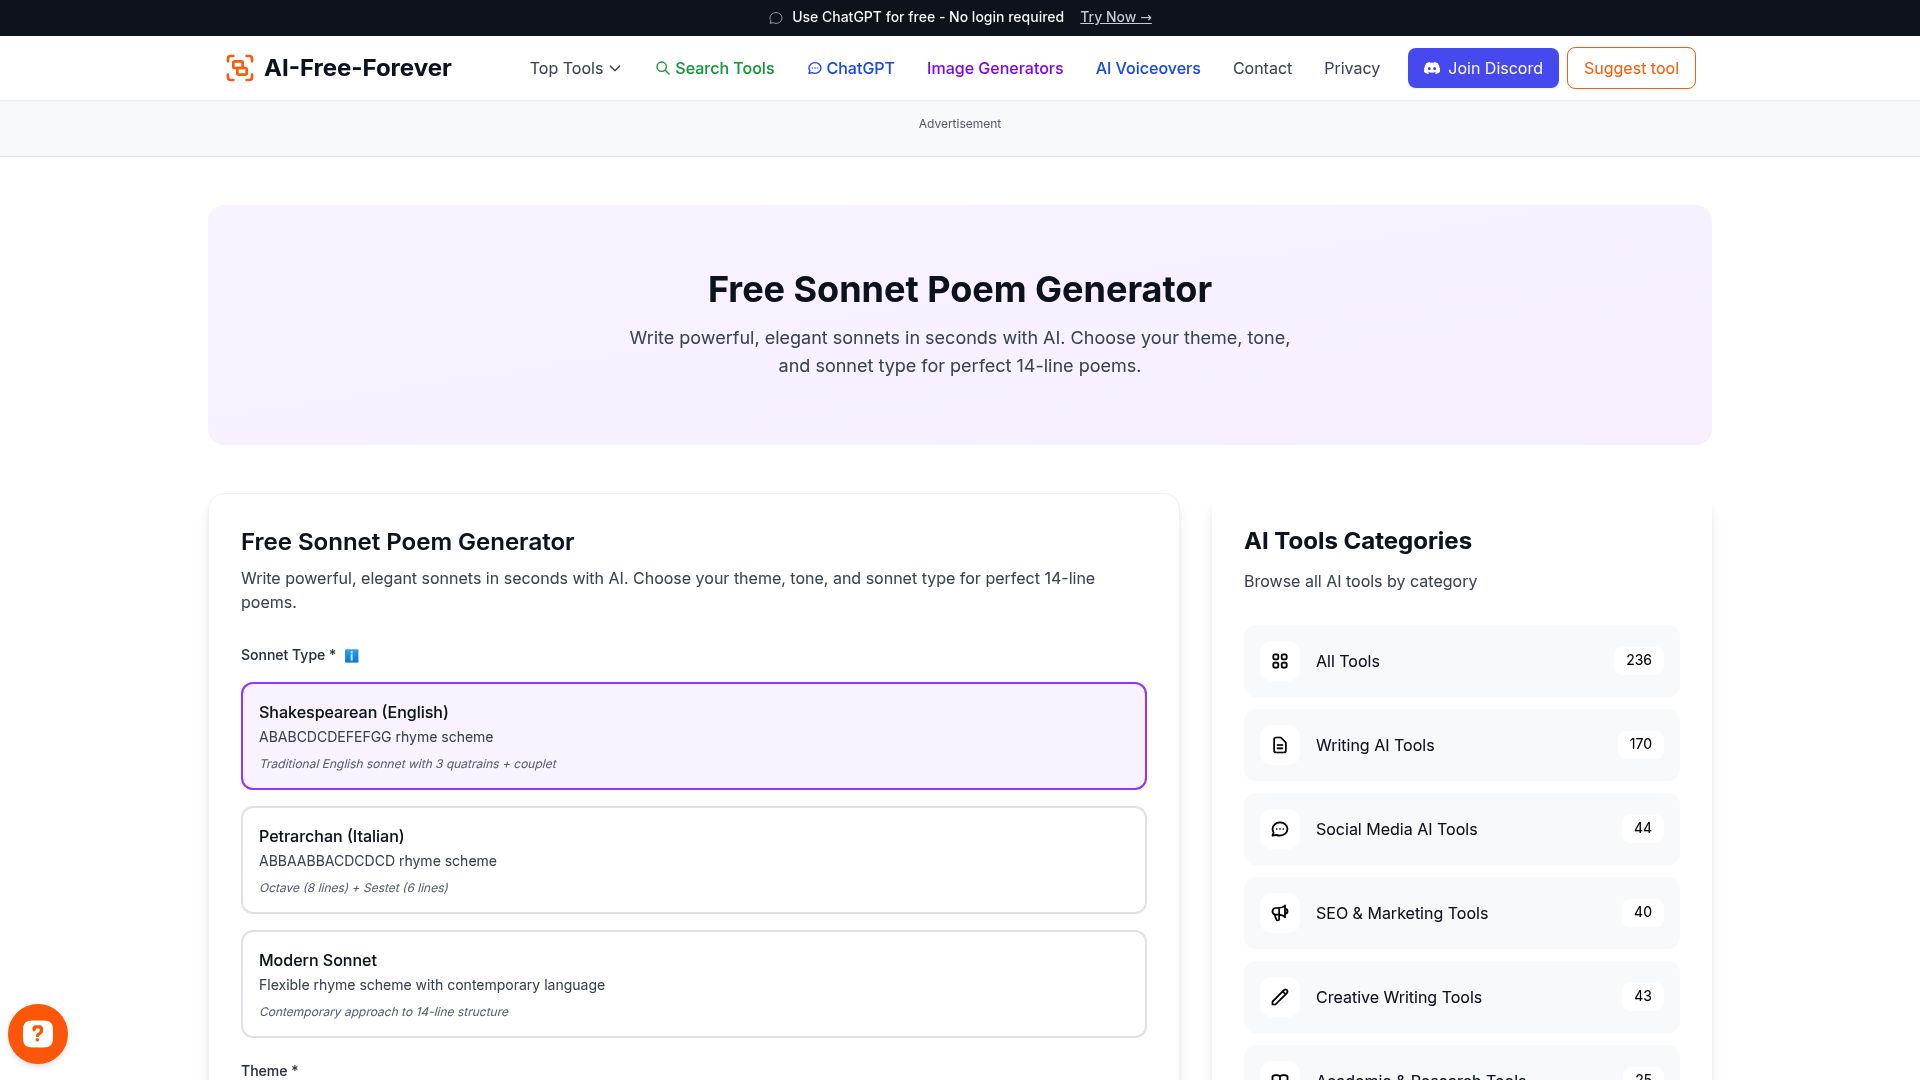Expand the Top Tools dropdown
Viewport: 1920px width, 1080px height.
pyautogui.click(x=574, y=68)
